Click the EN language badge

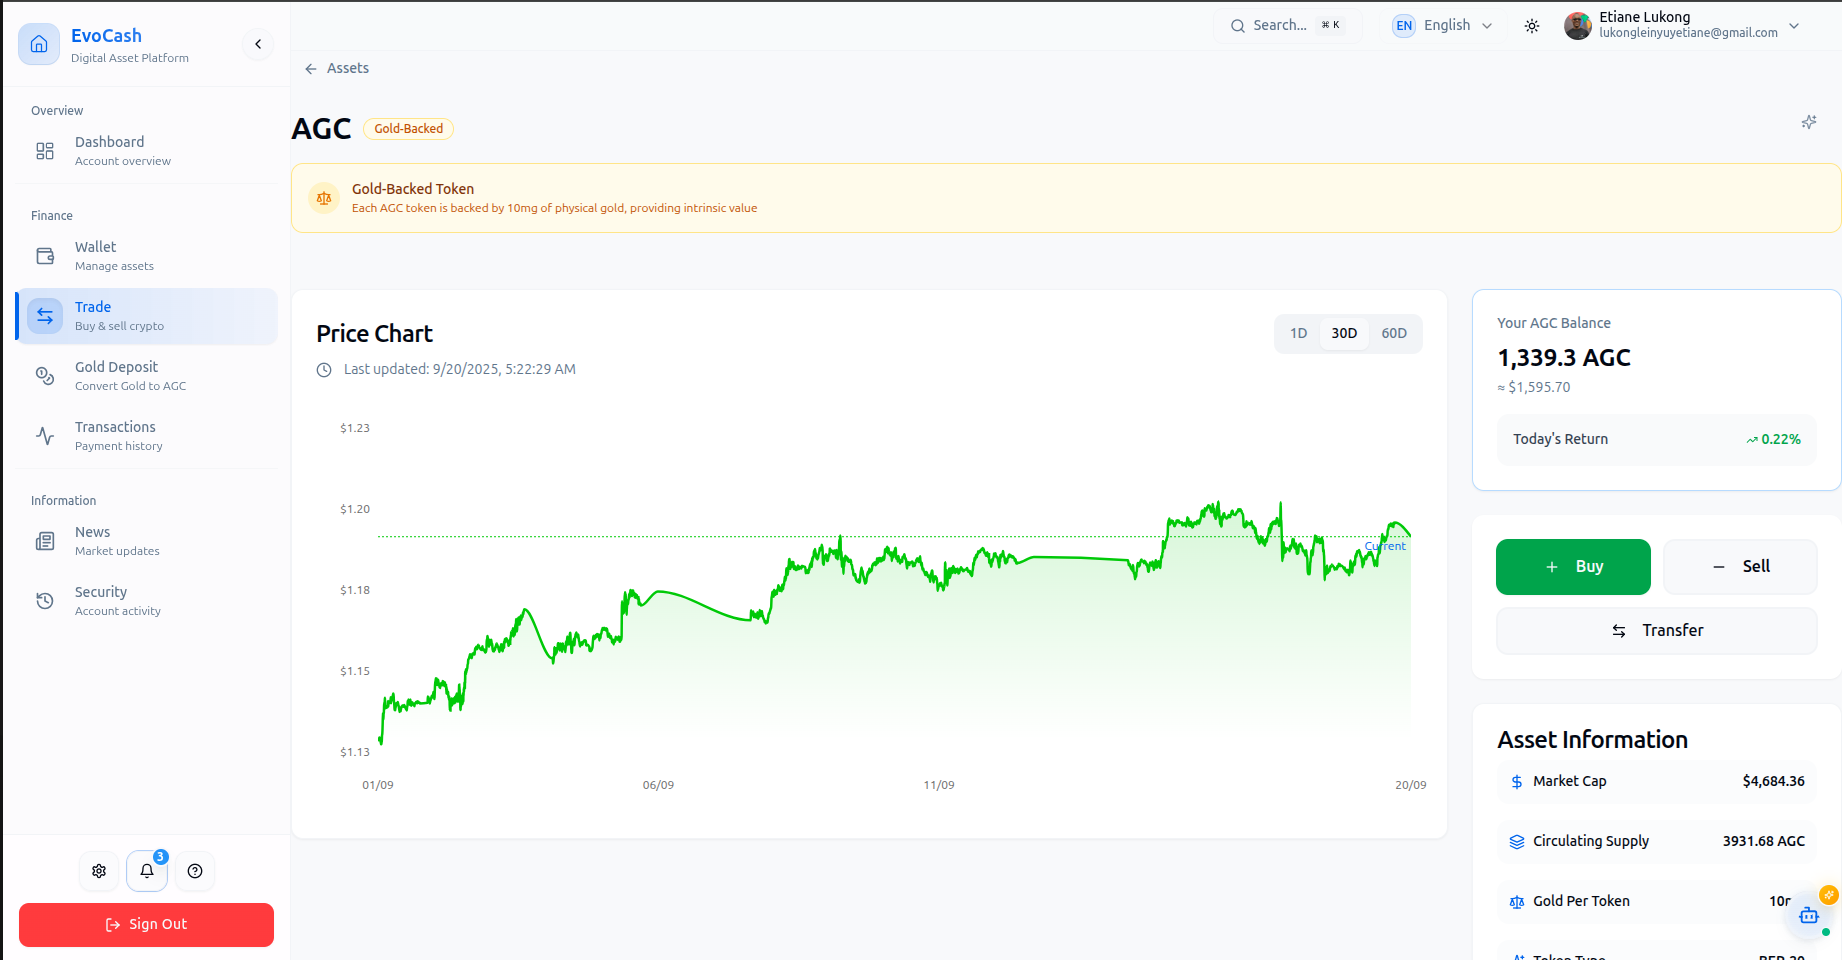[x=1404, y=26]
